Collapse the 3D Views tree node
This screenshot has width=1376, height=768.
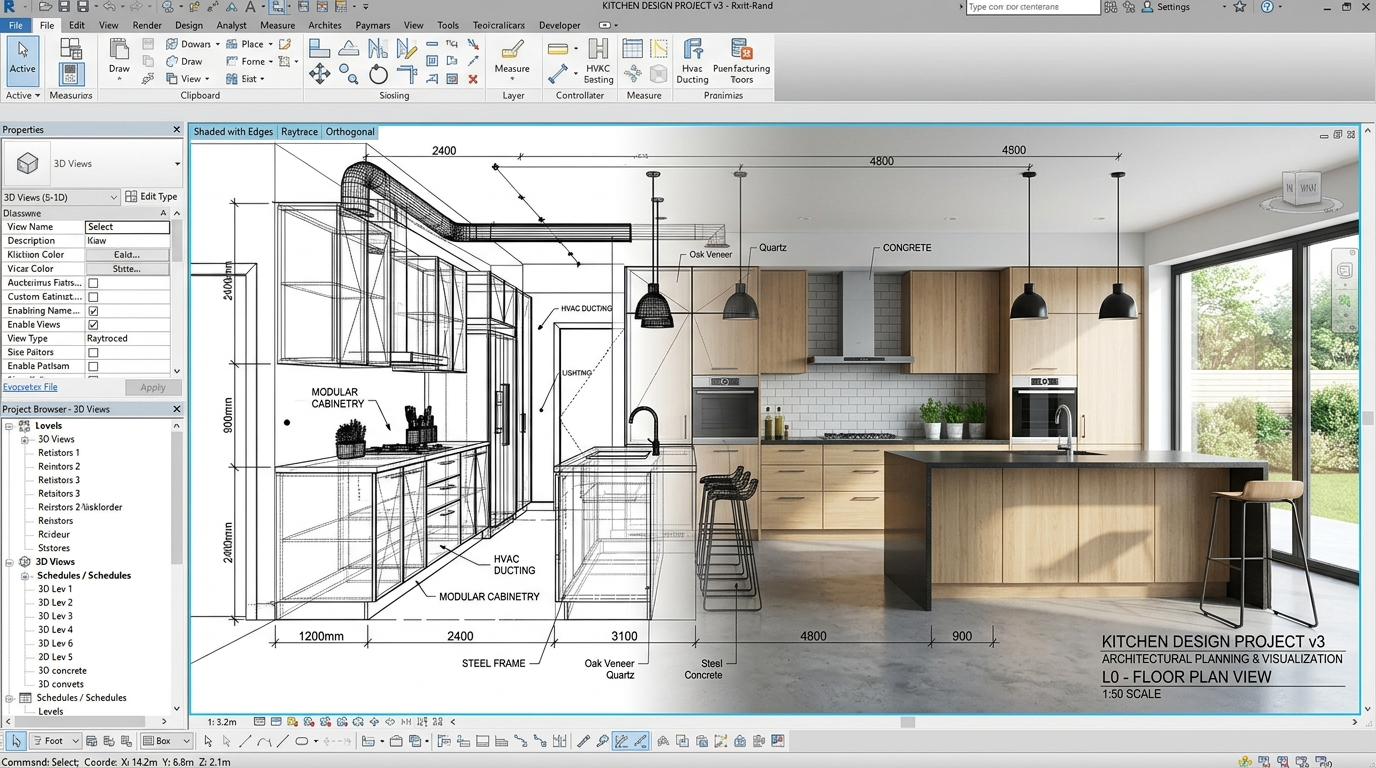coord(9,562)
